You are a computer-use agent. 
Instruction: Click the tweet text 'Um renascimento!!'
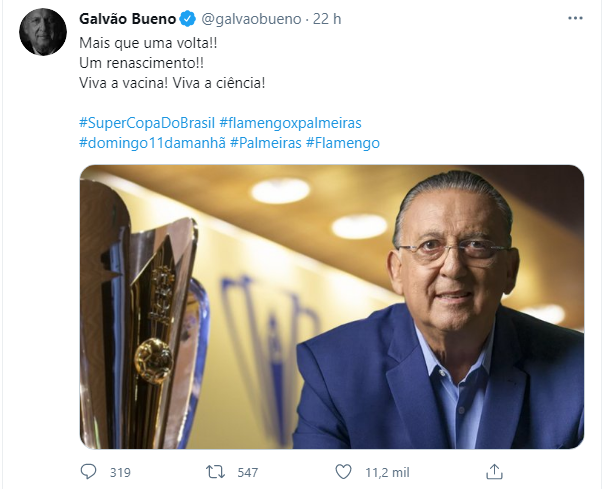142,63
